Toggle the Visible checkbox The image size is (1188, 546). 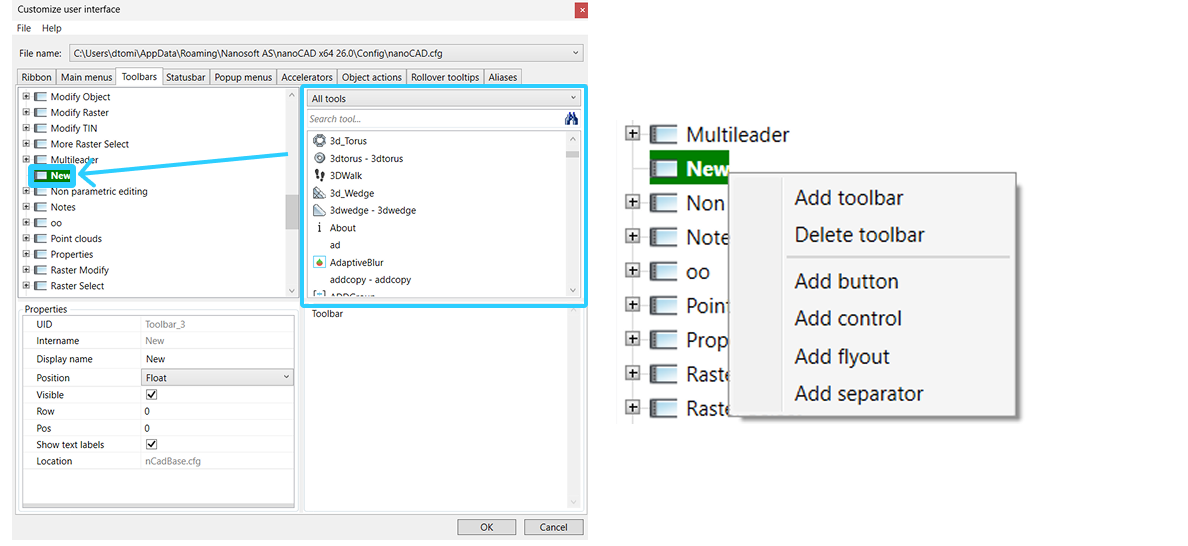click(x=152, y=395)
